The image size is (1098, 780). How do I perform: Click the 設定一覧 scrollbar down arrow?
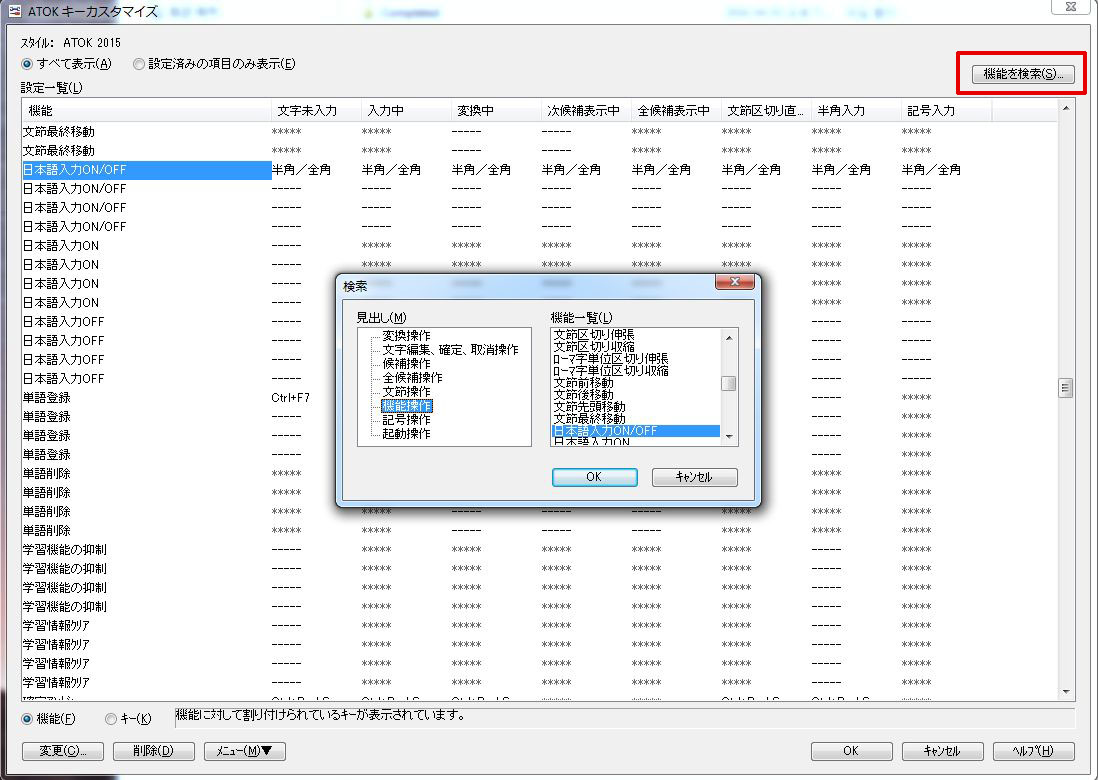1066,692
